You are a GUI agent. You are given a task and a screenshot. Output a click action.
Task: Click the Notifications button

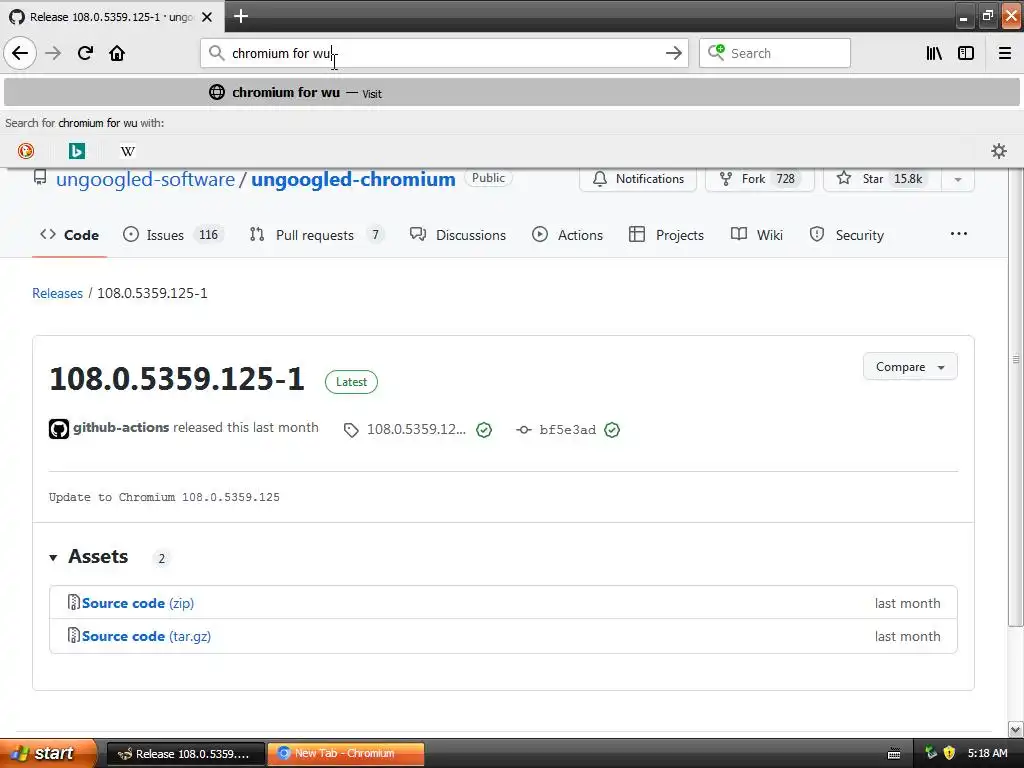tap(638, 179)
